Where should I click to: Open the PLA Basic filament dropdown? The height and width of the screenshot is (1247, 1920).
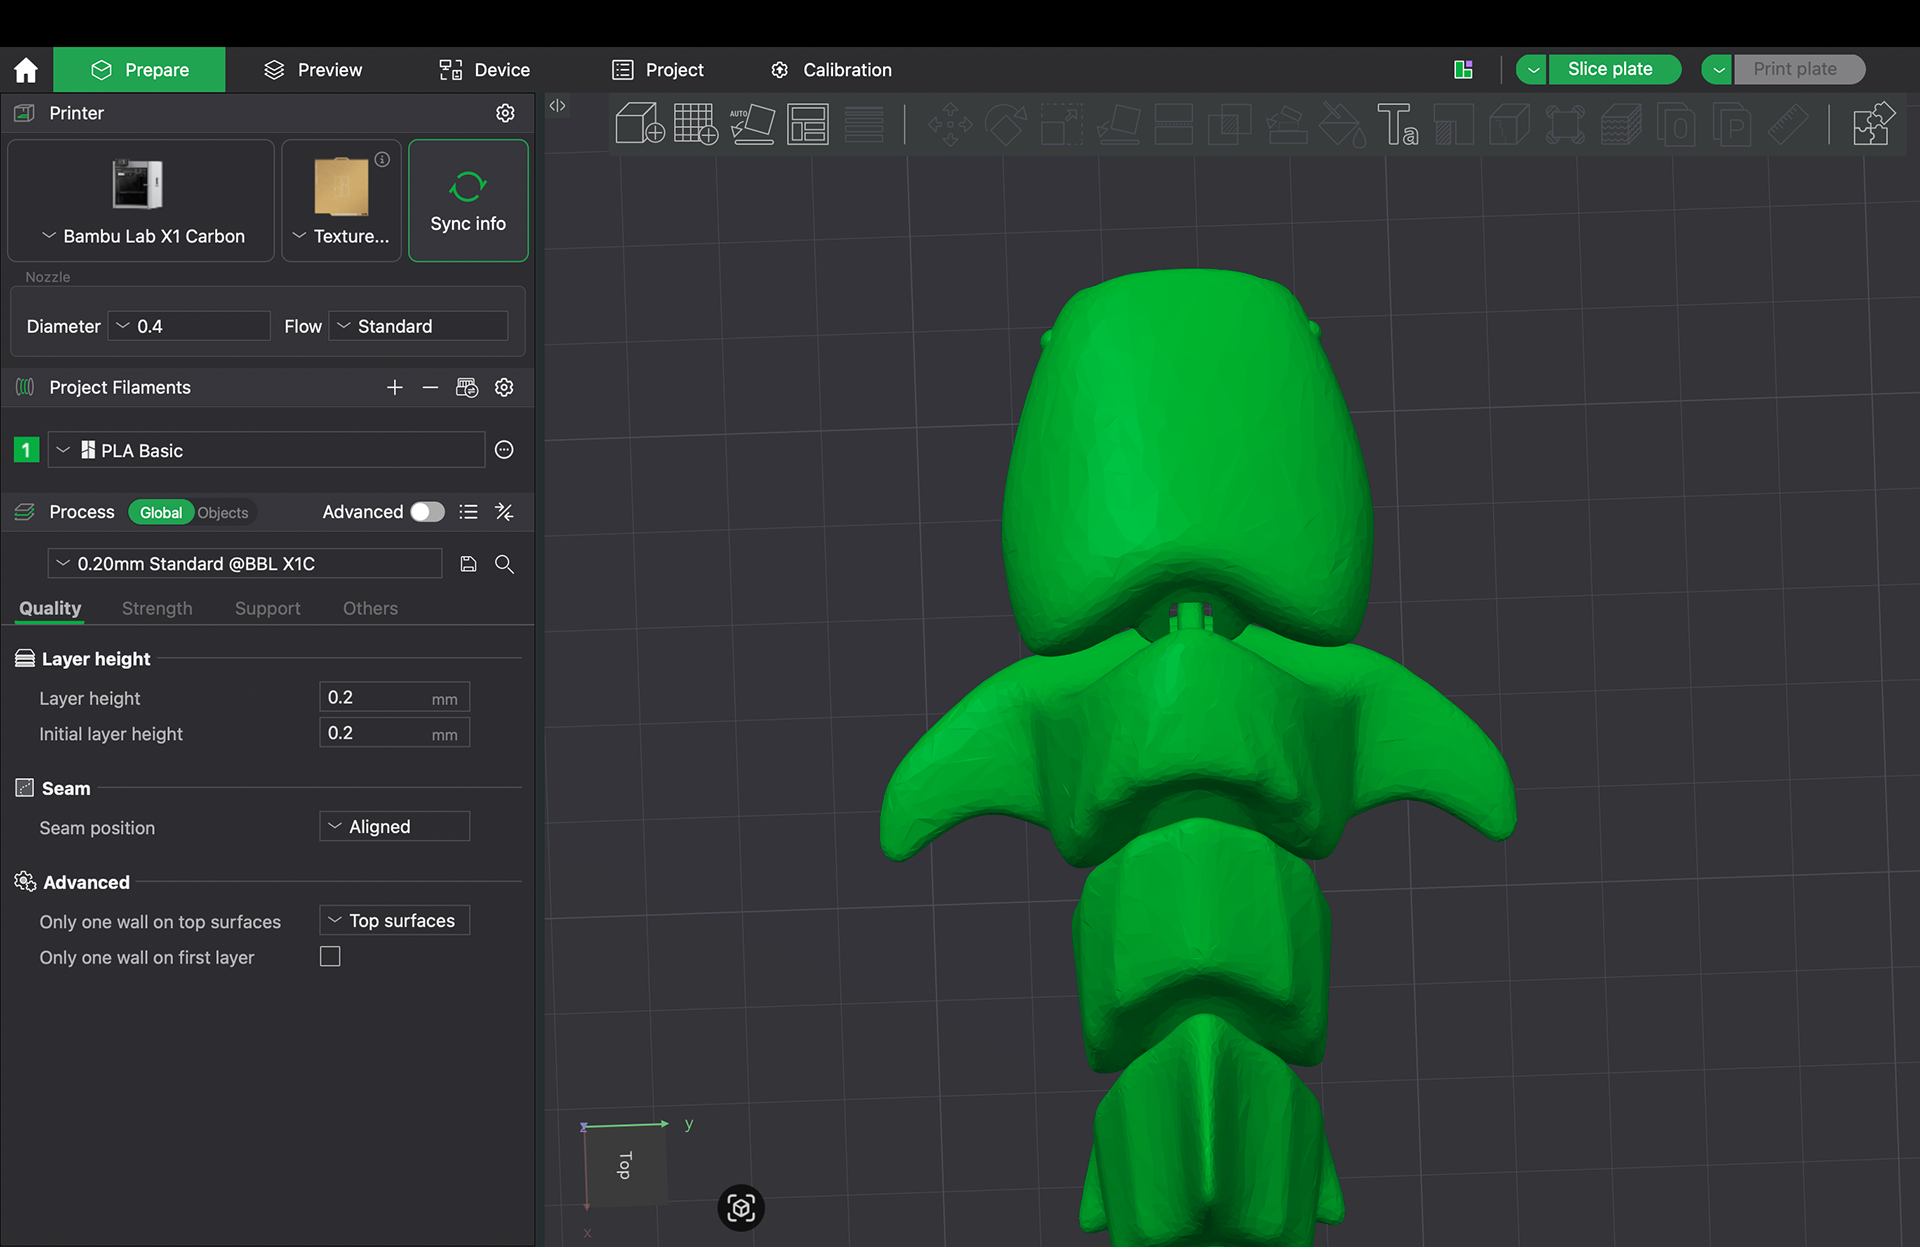pyautogui.click(x=266, y=450)
